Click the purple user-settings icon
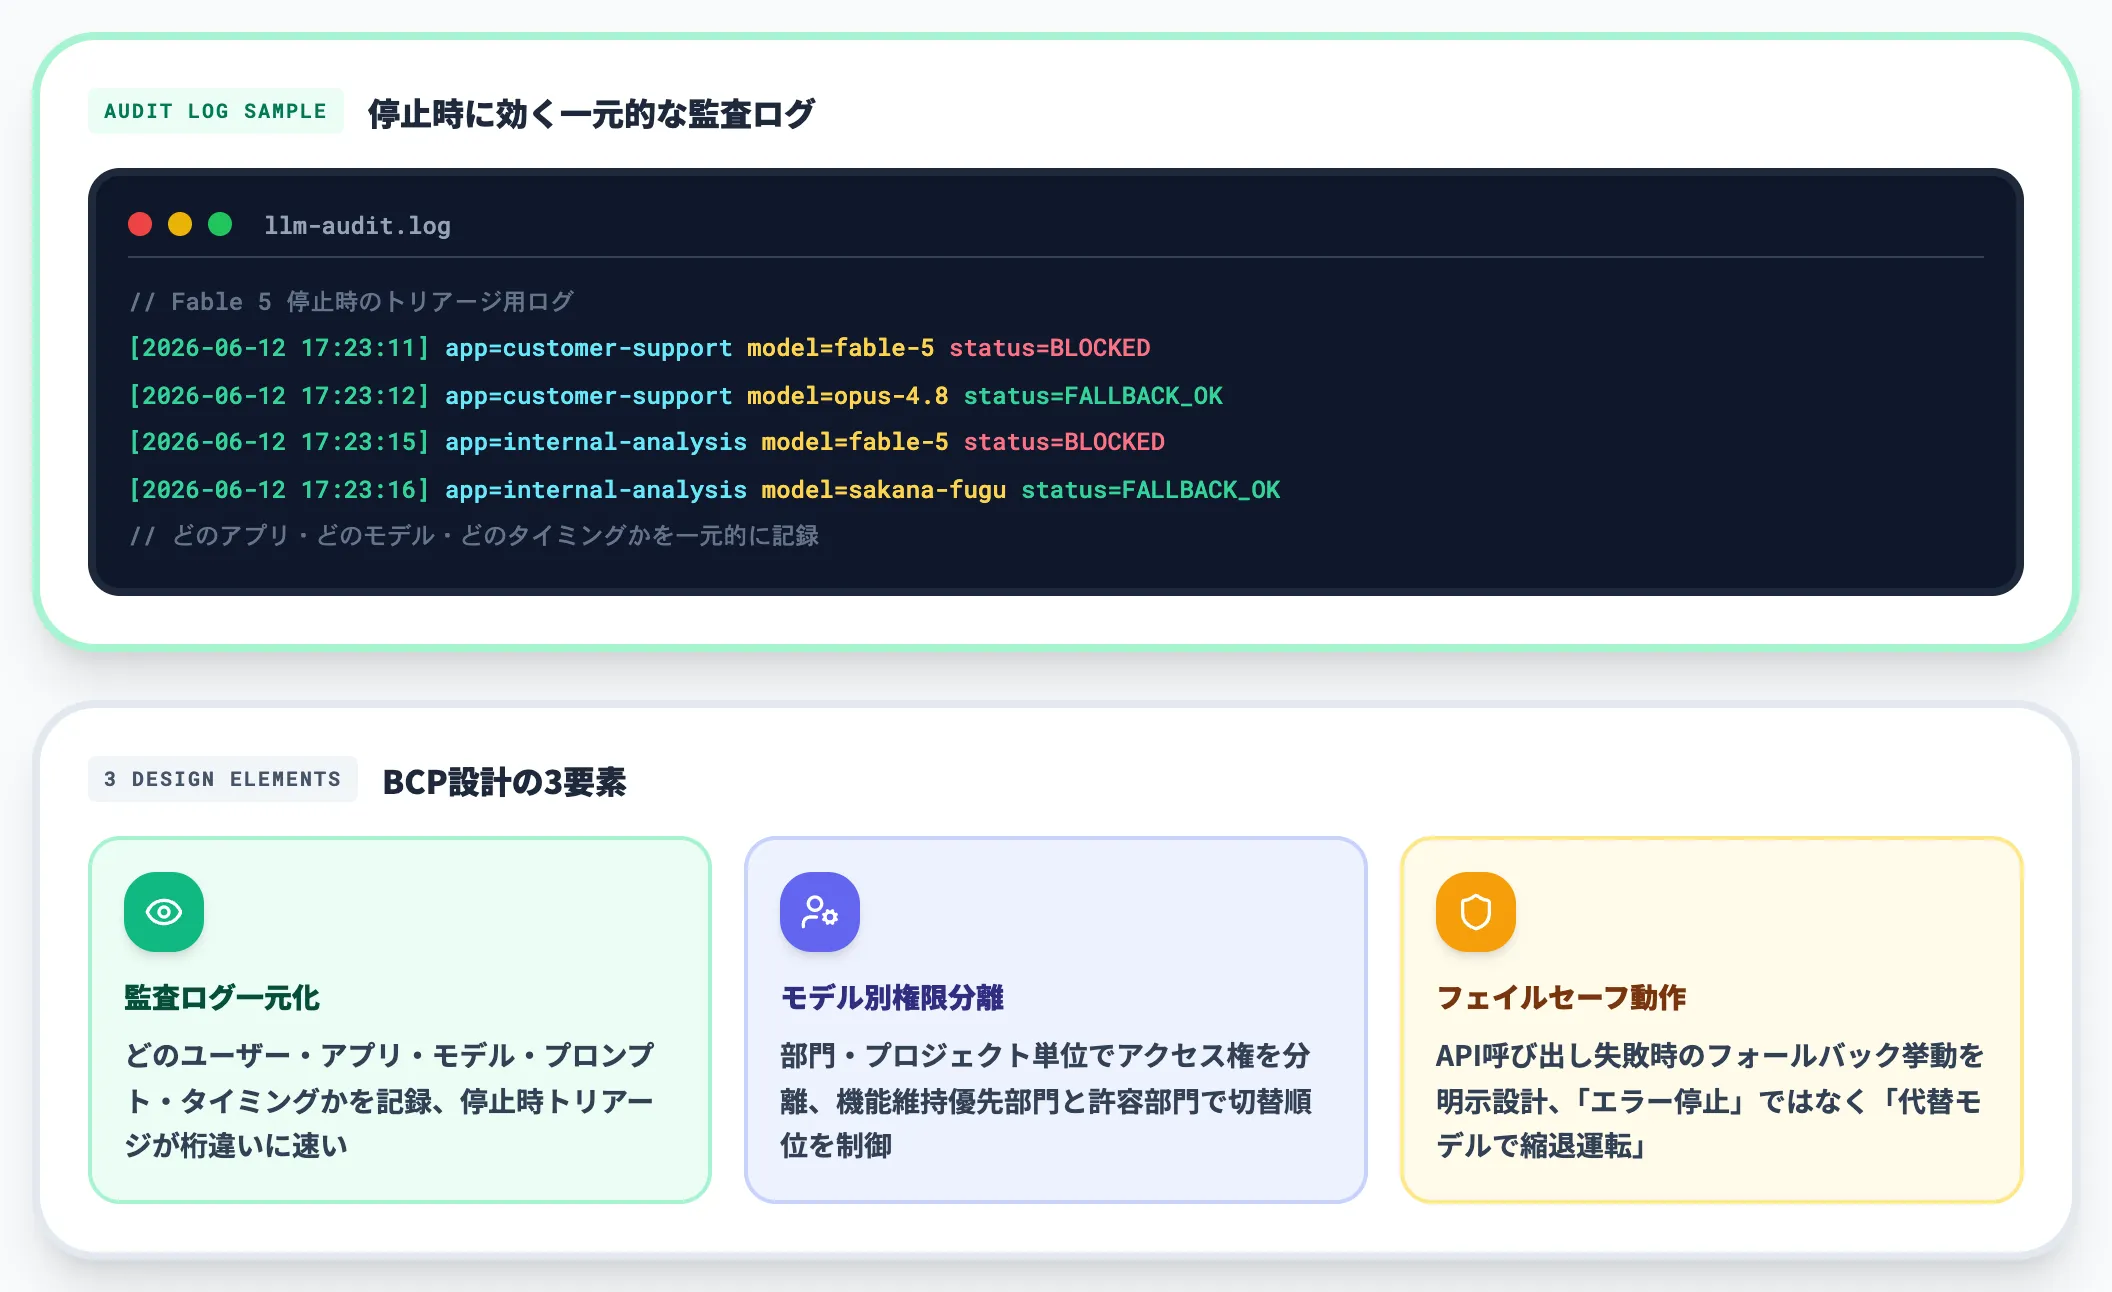 (x=820, y=912)
